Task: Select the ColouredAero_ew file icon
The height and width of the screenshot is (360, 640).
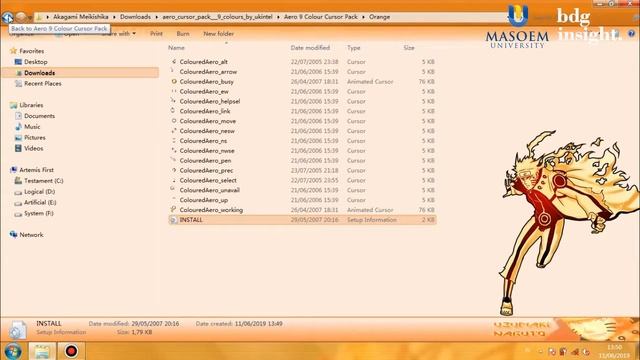Action: (x=173, y=91)
